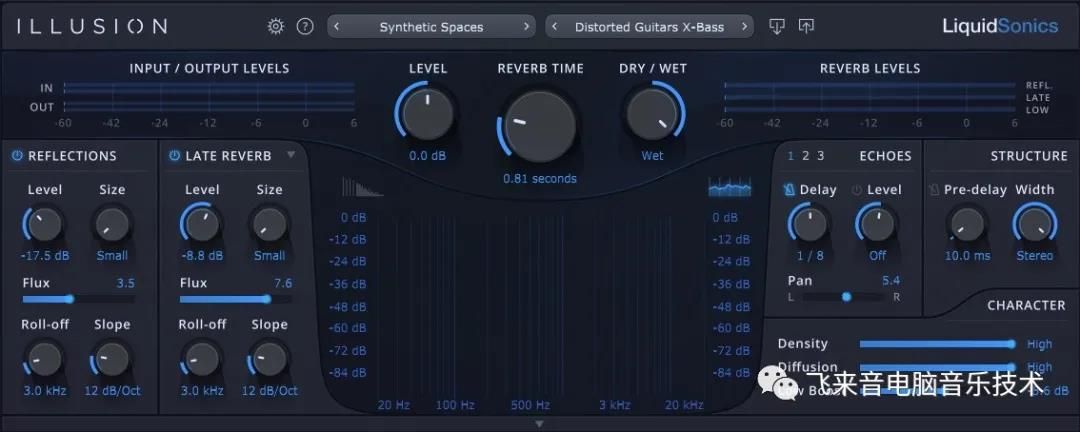Click the import preset download icon

(x=777, y=27)
